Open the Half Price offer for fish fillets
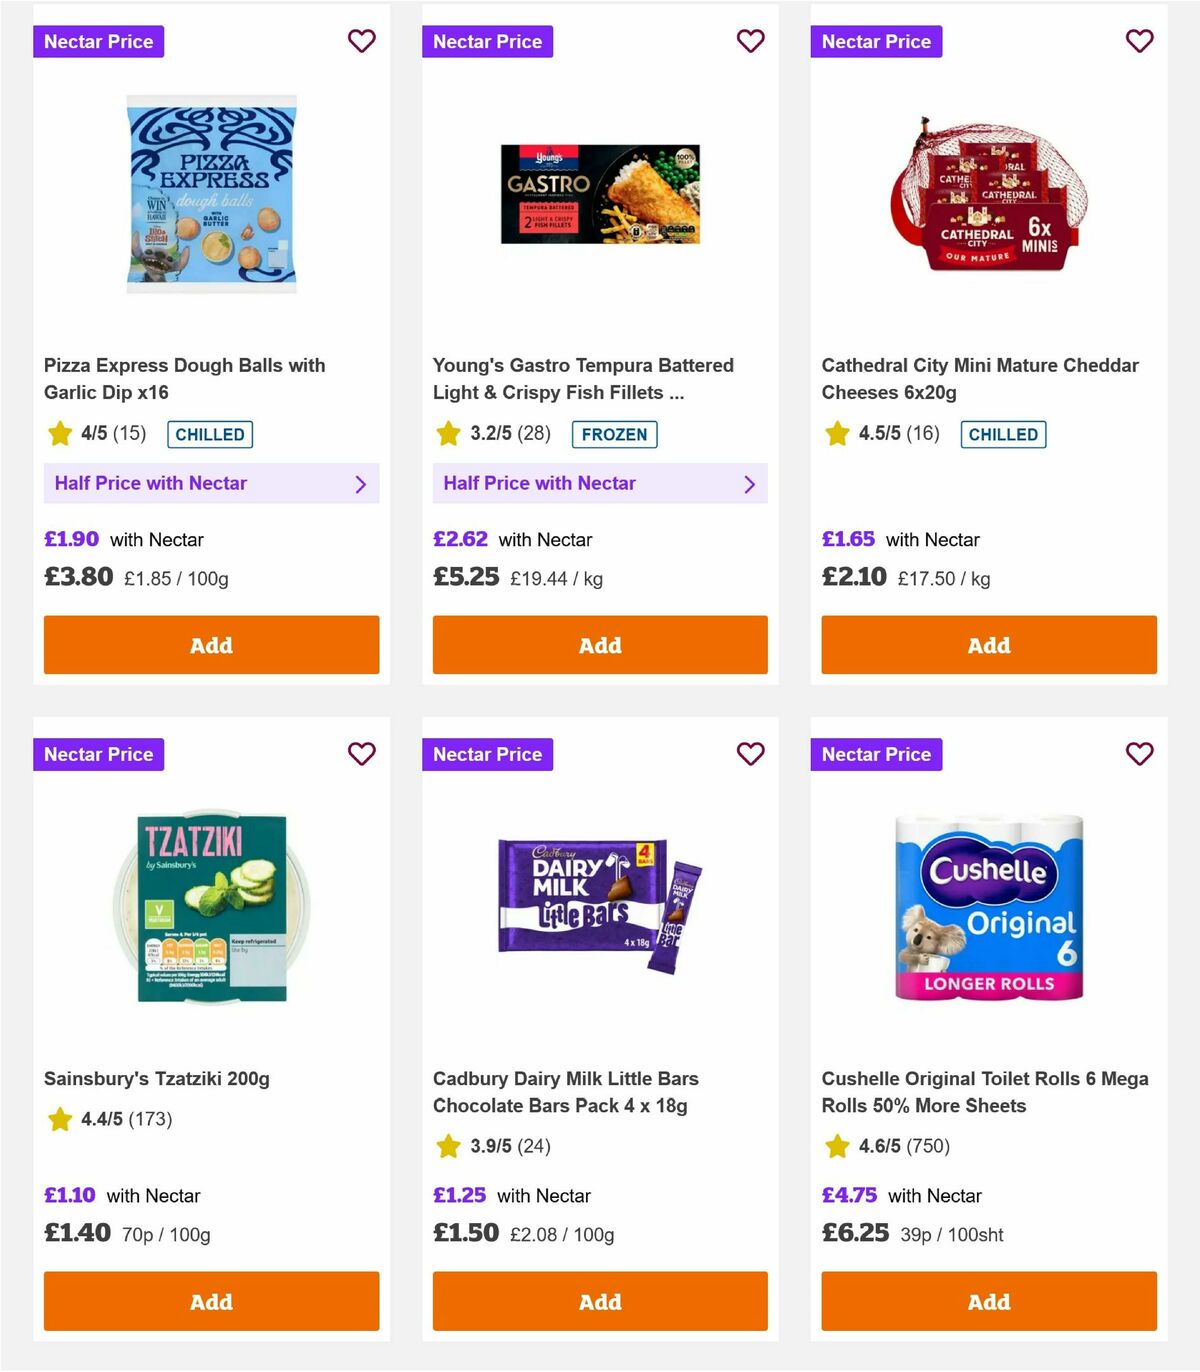 pos(600,483)
